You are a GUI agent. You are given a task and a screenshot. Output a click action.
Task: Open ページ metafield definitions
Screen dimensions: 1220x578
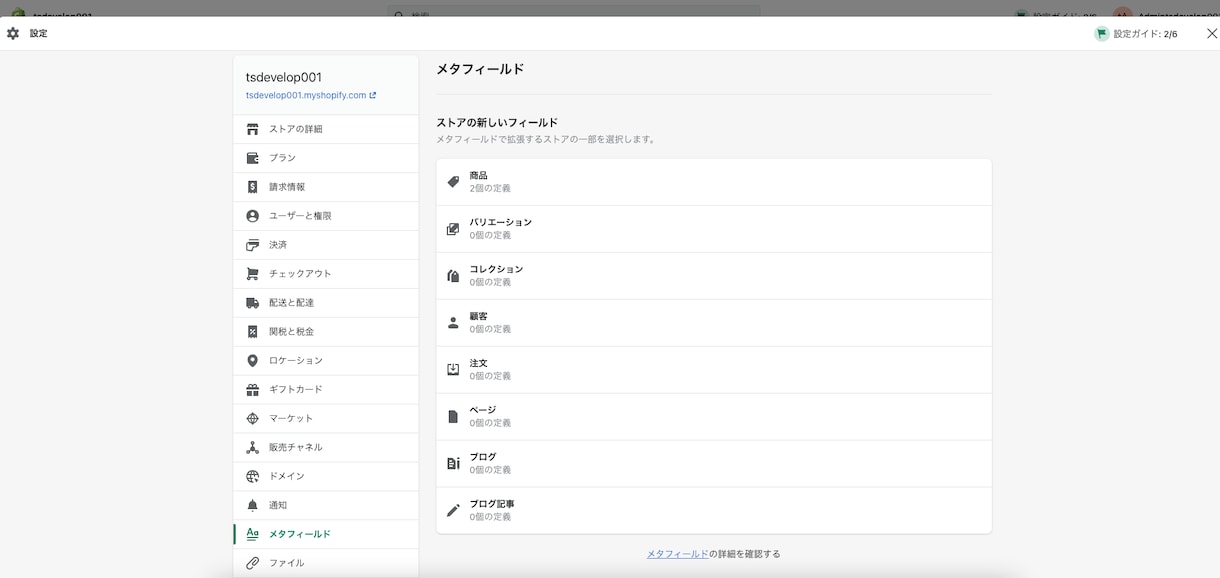click(714, 417)
